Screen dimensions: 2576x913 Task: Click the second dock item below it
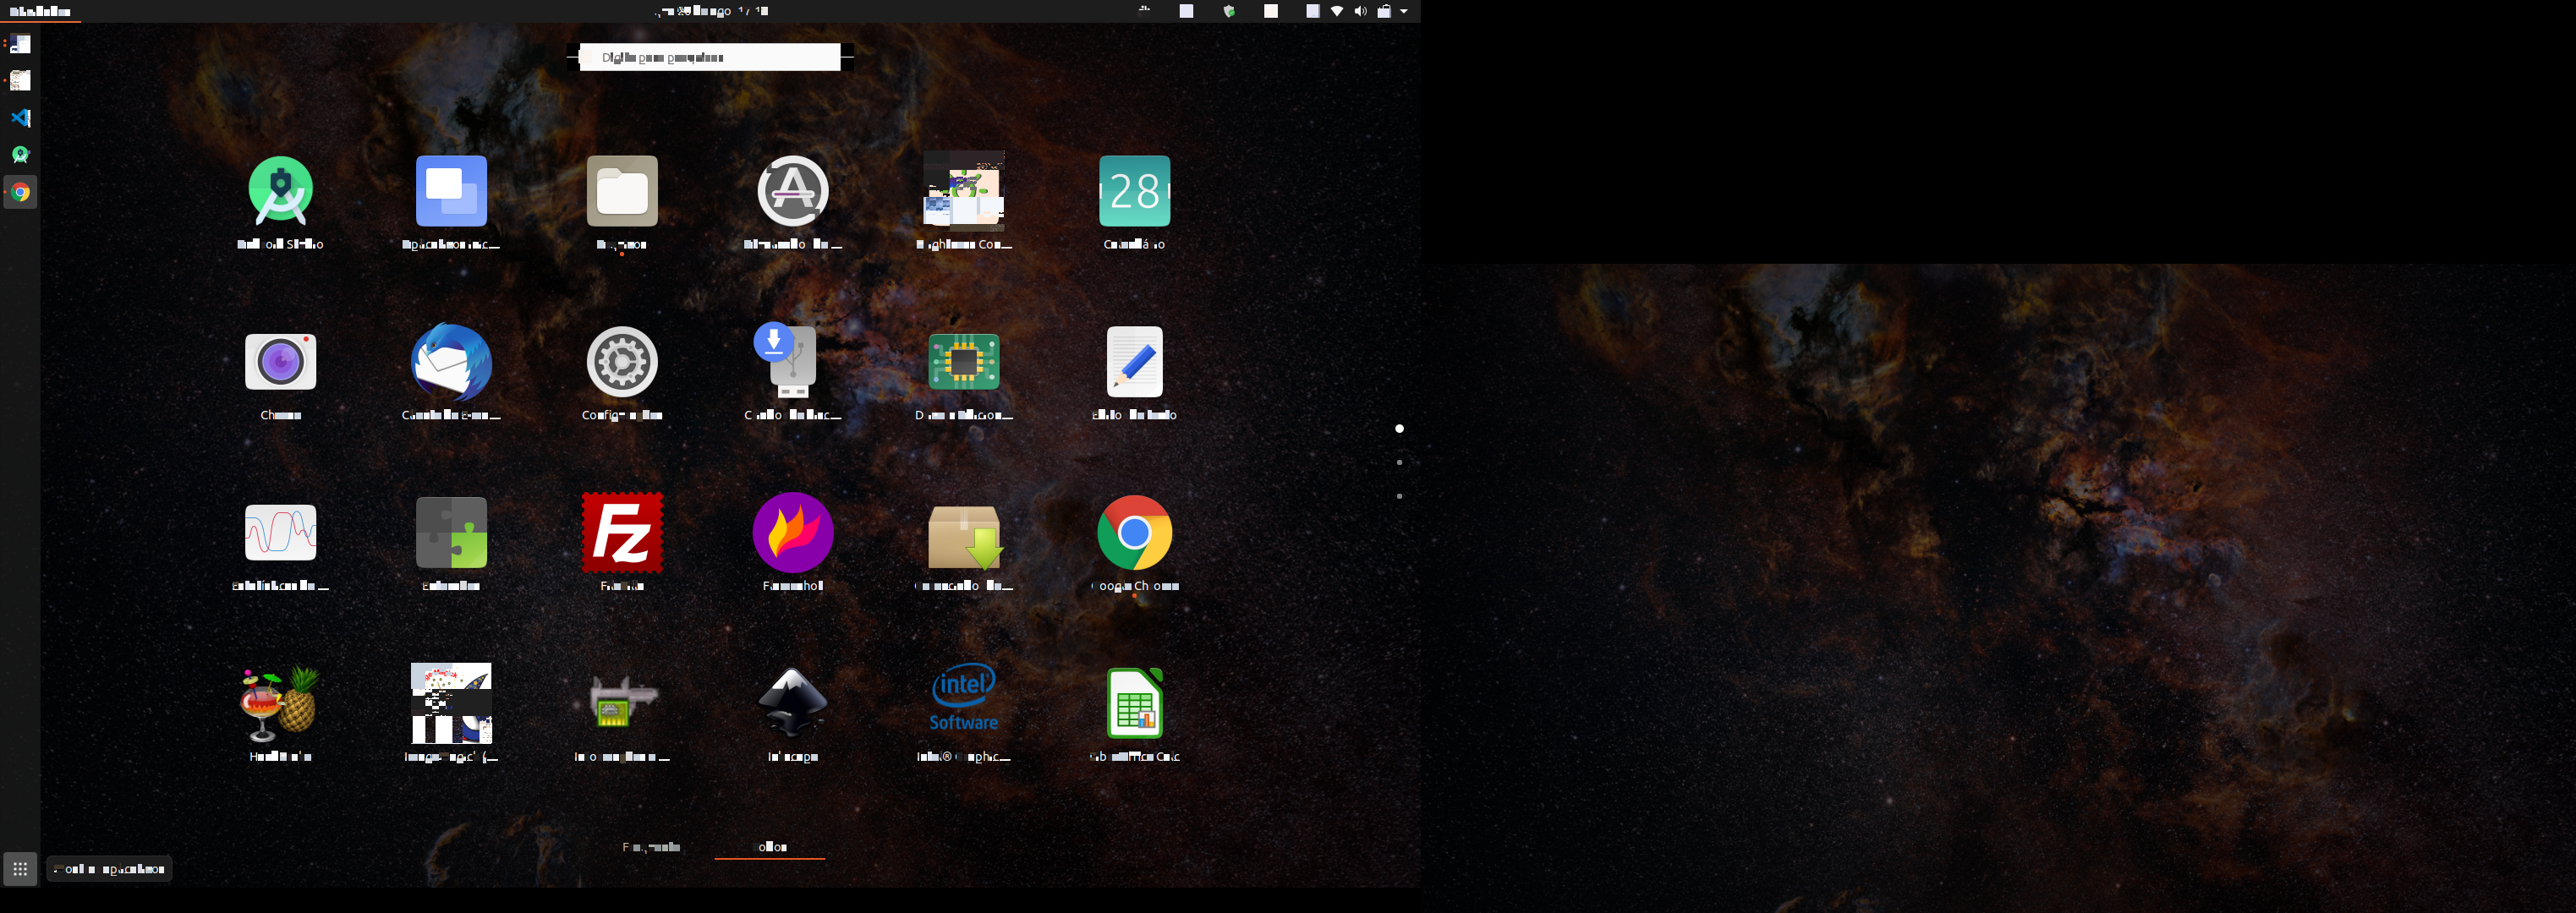tap(20, 81)
